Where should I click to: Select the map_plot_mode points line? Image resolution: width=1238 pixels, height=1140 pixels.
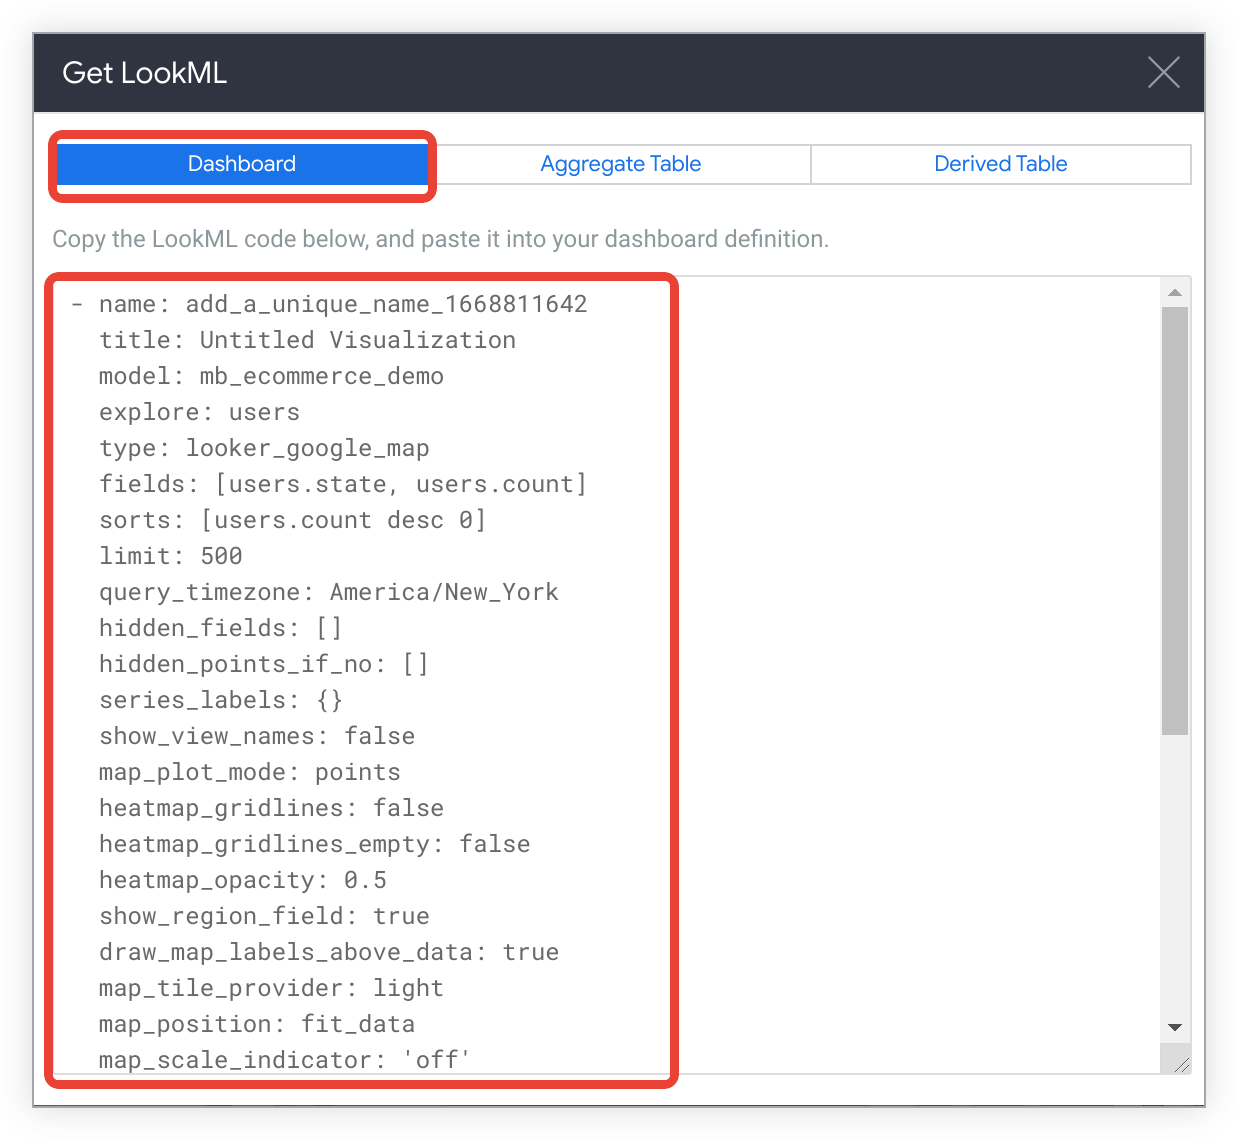click(x=249, y=771)
